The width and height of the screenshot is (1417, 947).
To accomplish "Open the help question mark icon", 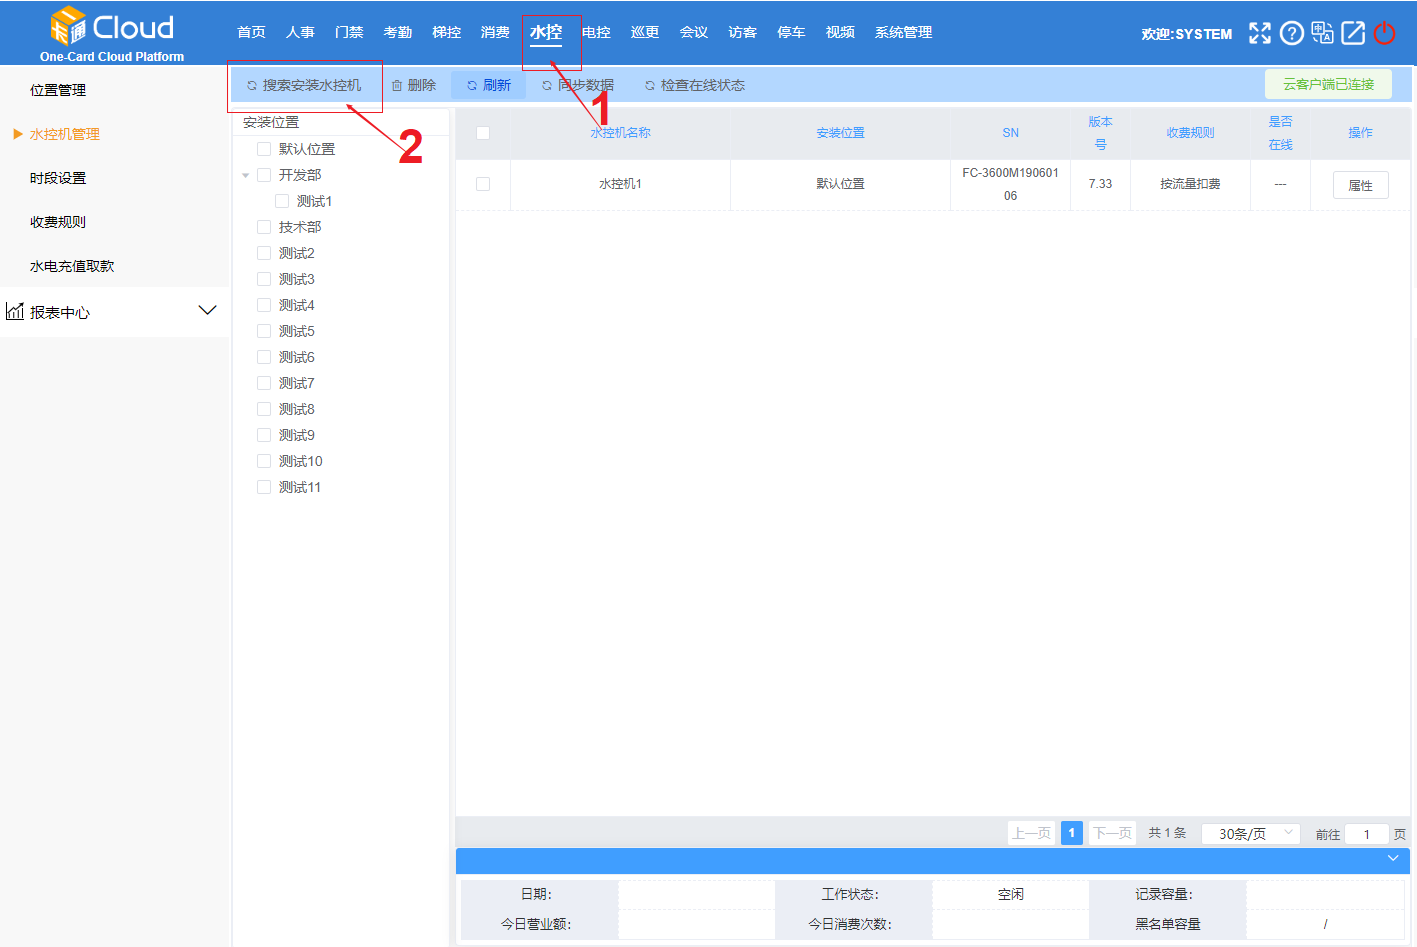I will [x=1292, y=33].
